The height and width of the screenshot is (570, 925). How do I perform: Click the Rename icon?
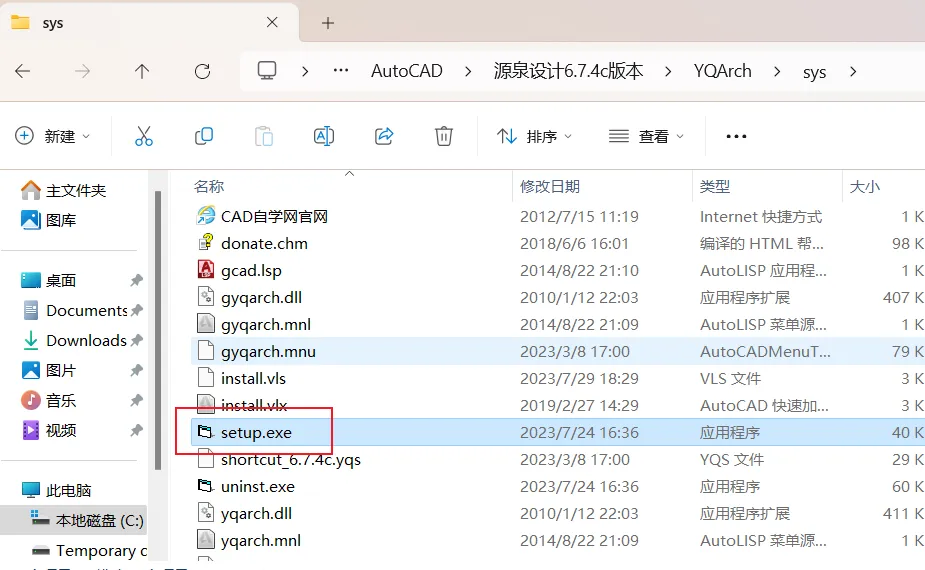(324, 136)
